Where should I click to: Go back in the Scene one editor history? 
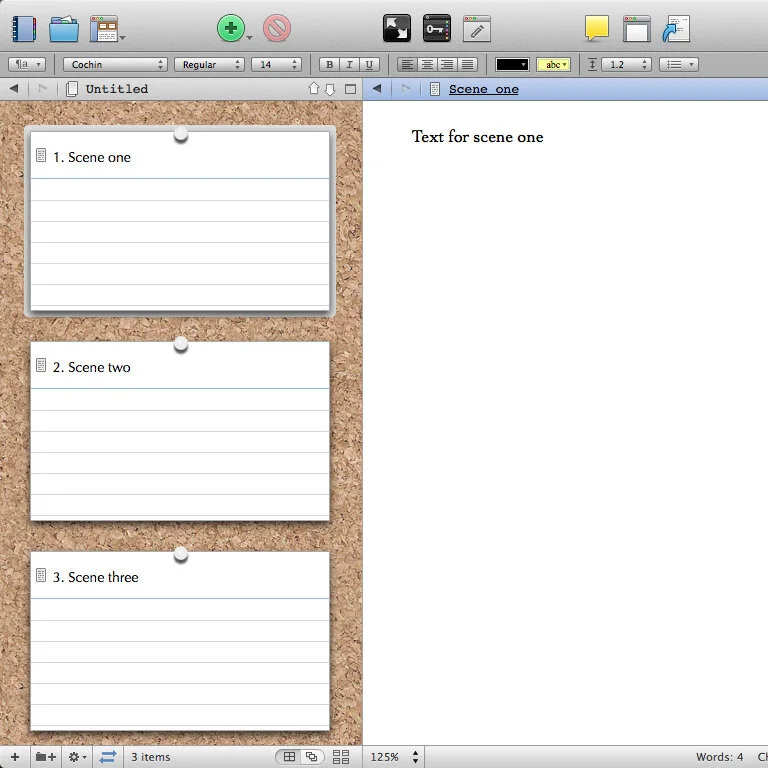377,89
